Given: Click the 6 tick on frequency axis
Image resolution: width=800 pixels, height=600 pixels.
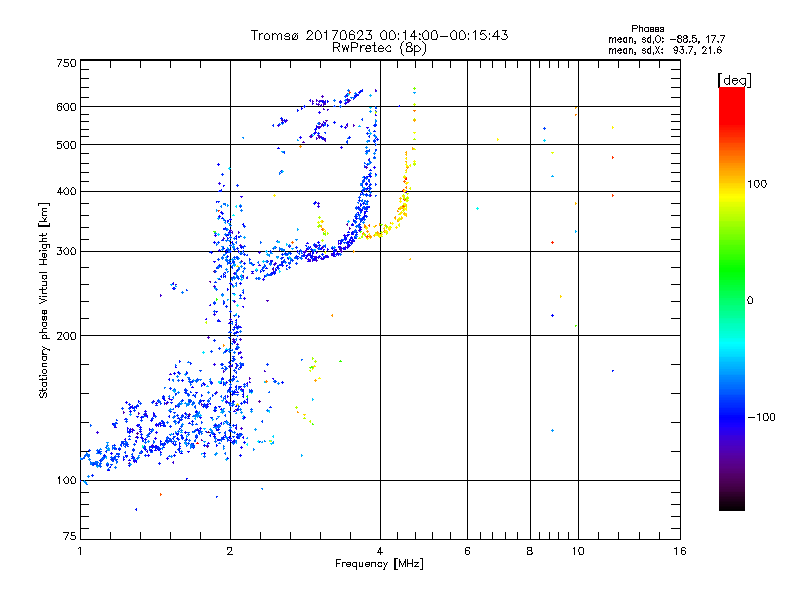Looking at the screenshot, I should (467, 552).
